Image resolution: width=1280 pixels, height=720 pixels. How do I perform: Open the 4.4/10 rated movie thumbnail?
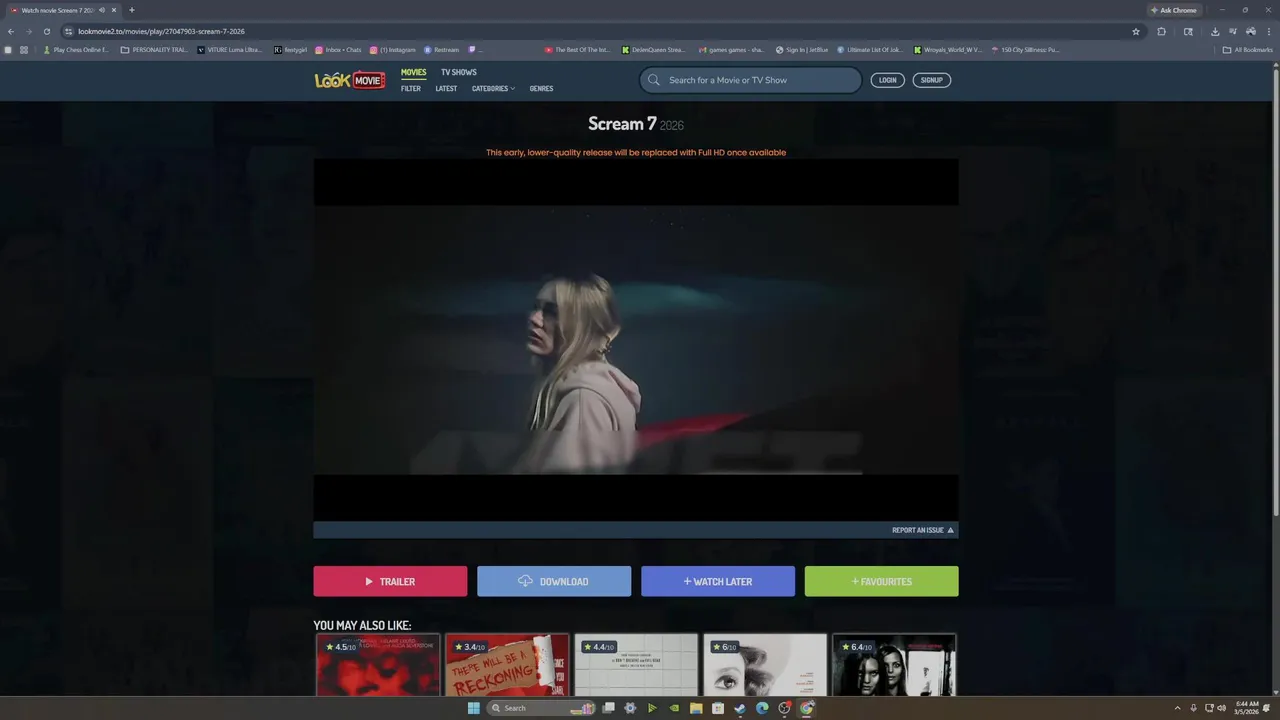[636, 665]
